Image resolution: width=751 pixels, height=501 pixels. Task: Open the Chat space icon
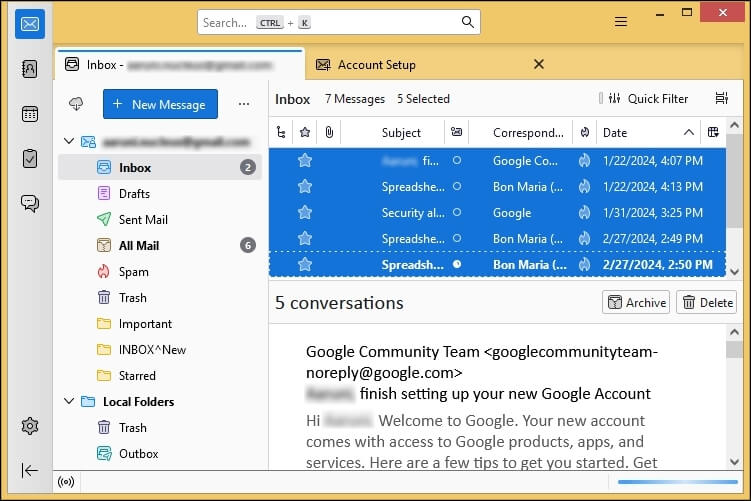[x=29, y=203]
